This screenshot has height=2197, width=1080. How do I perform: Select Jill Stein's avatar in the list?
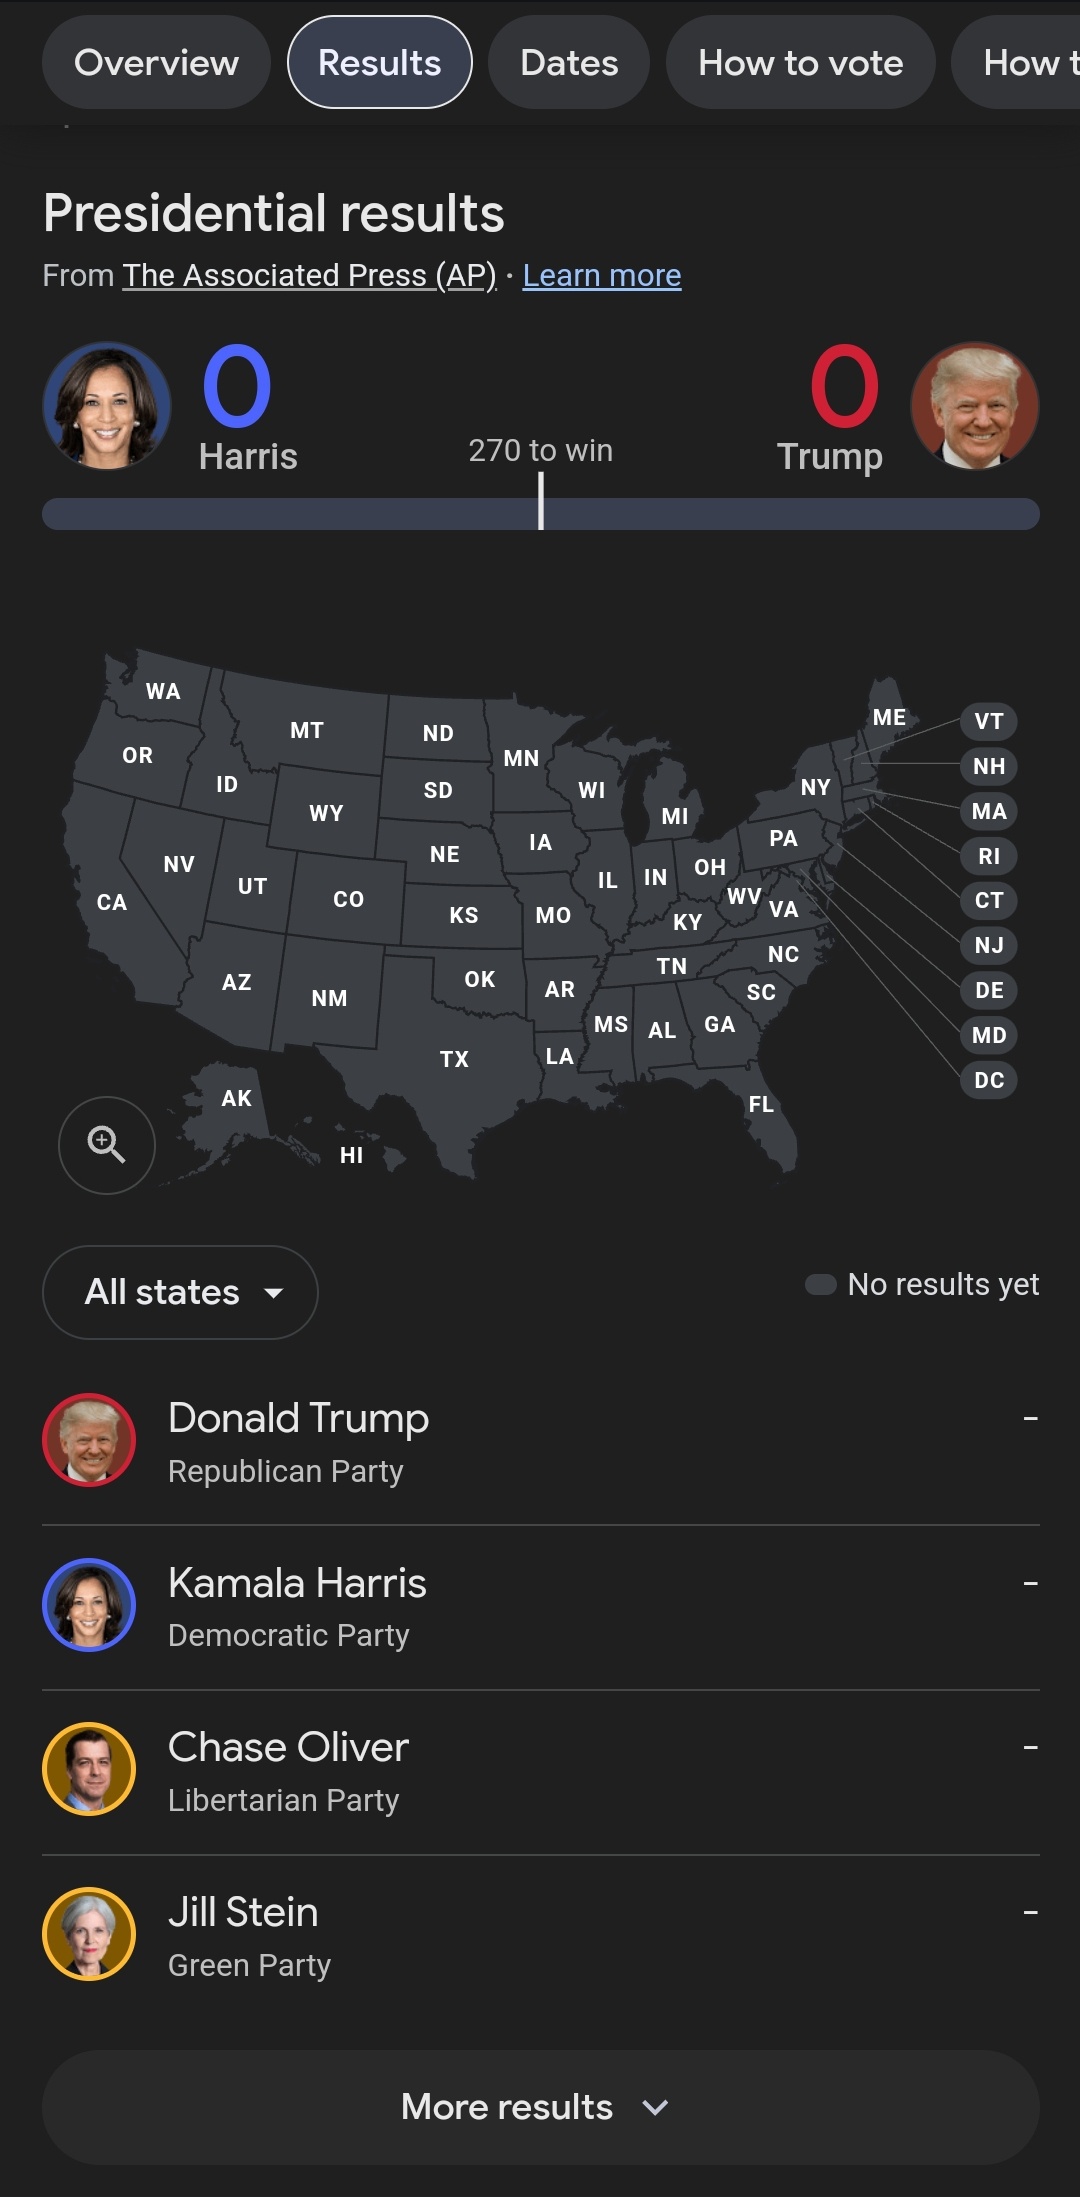89,1934
